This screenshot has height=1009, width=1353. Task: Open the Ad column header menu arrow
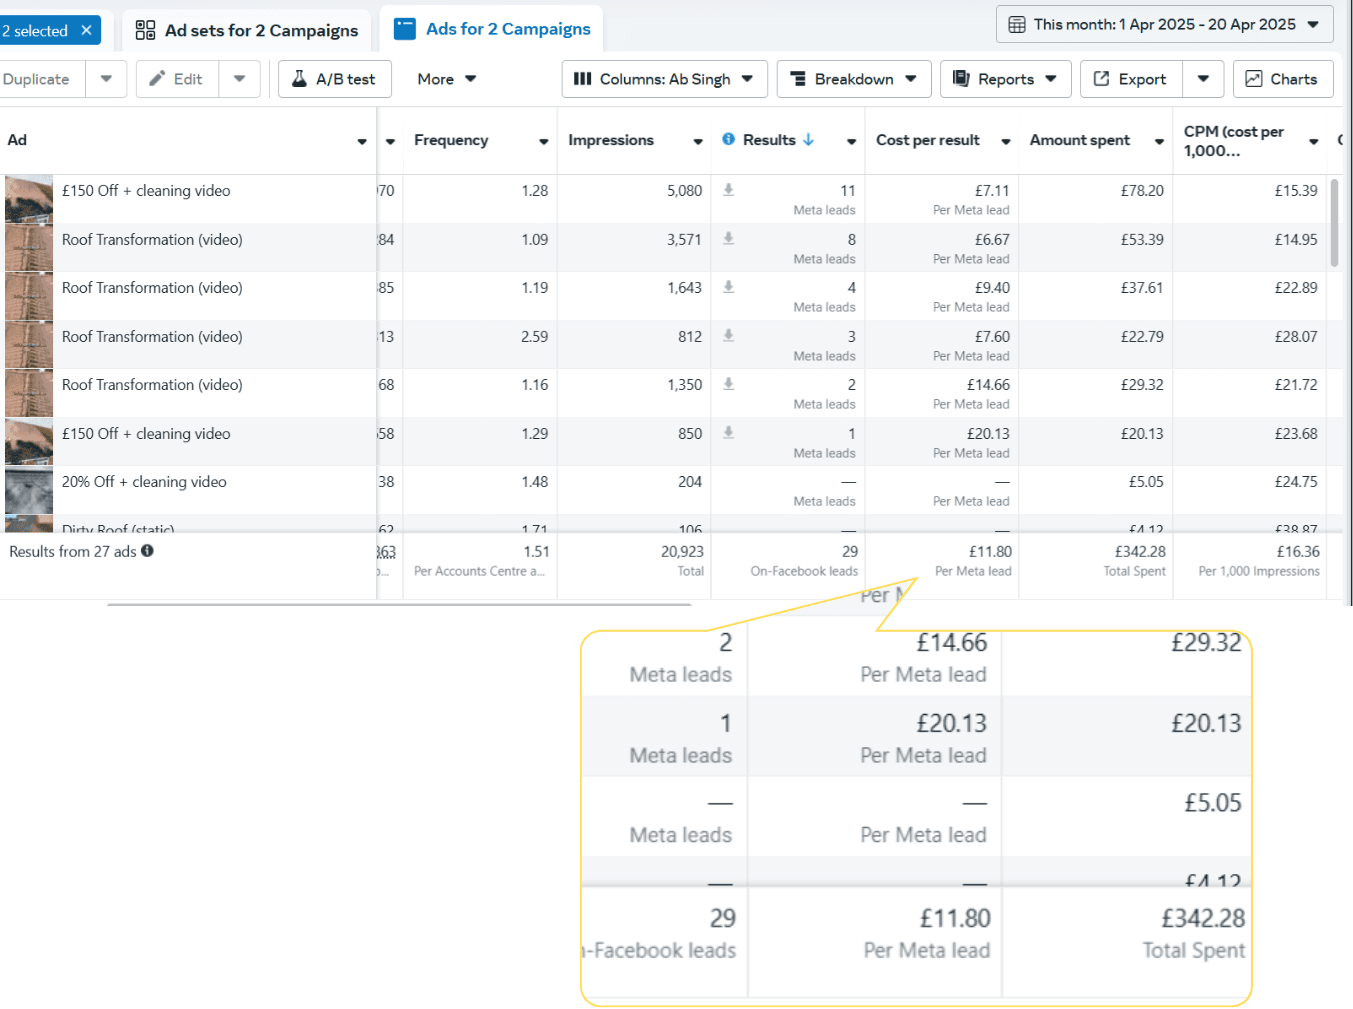click(362, 142)
